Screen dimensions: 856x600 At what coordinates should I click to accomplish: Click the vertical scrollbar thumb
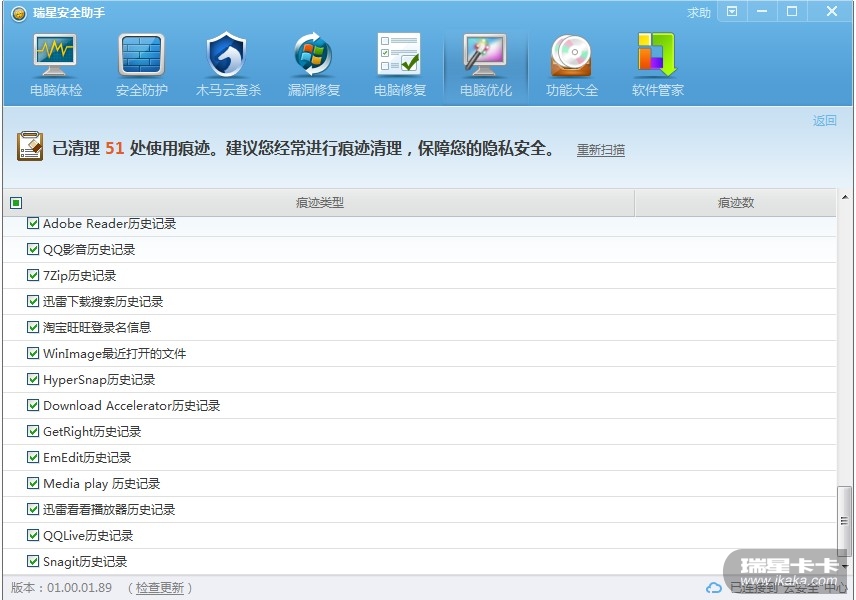click(845, 521)
